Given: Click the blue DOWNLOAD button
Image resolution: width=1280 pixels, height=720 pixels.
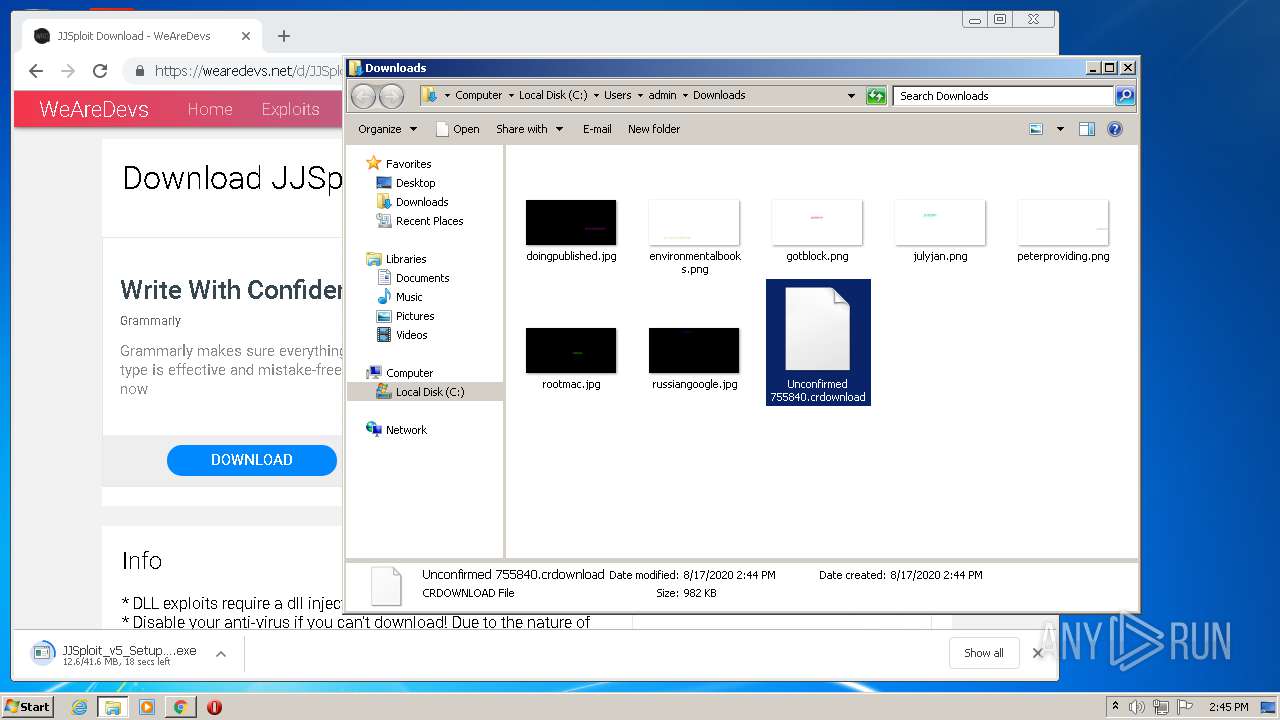Looking at the screenshot, I should pos(252,460).
